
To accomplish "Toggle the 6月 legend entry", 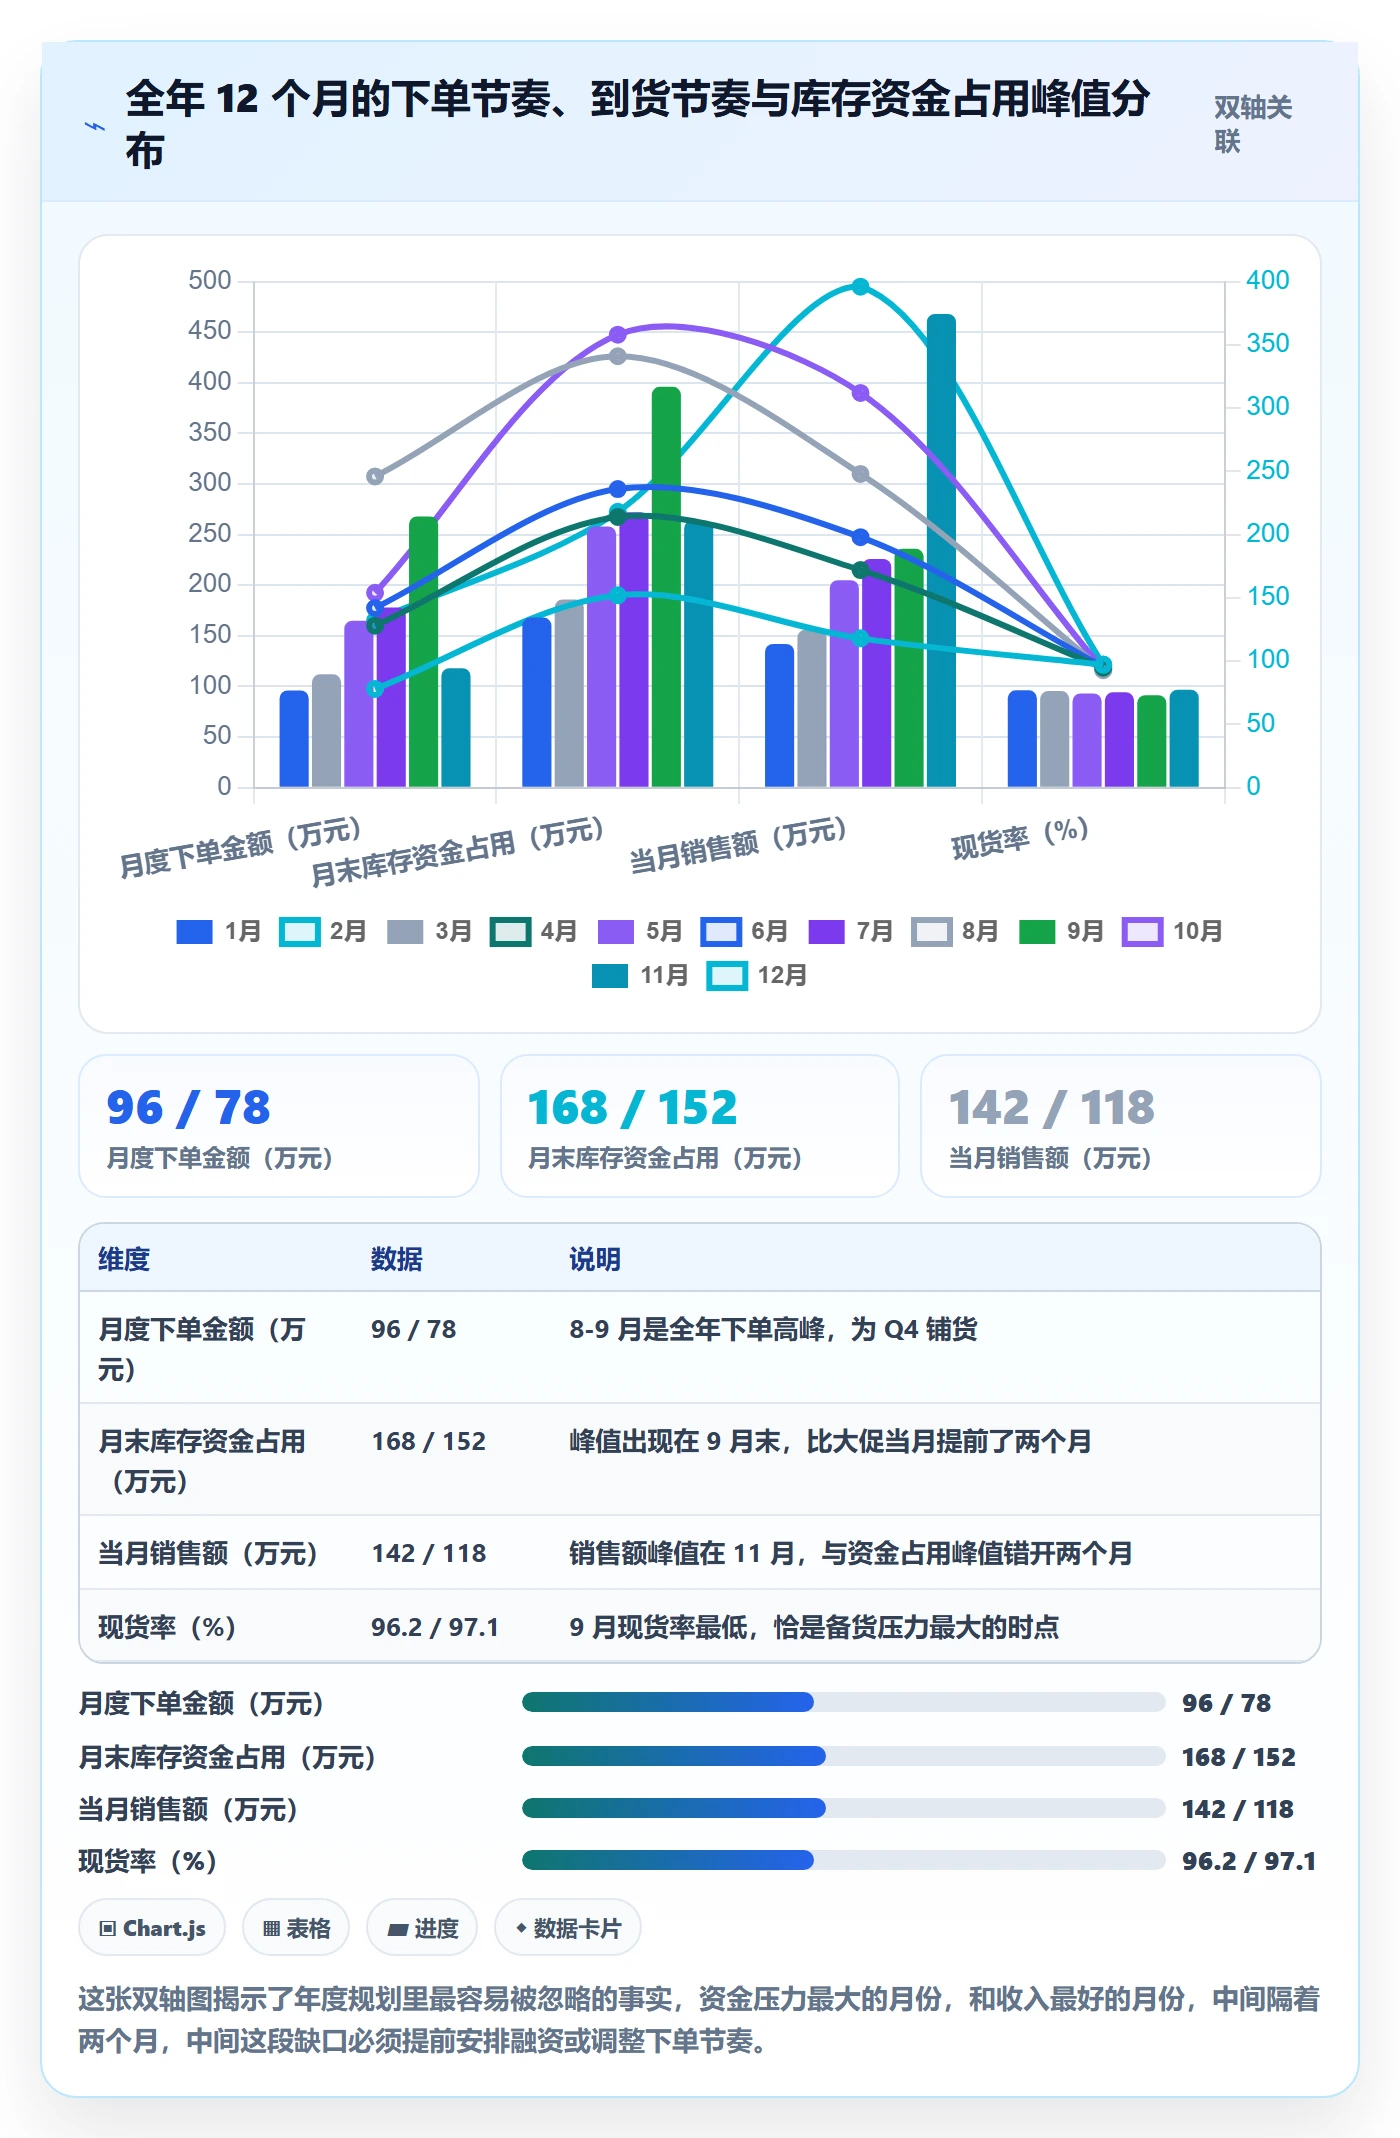I will (745, 932).
